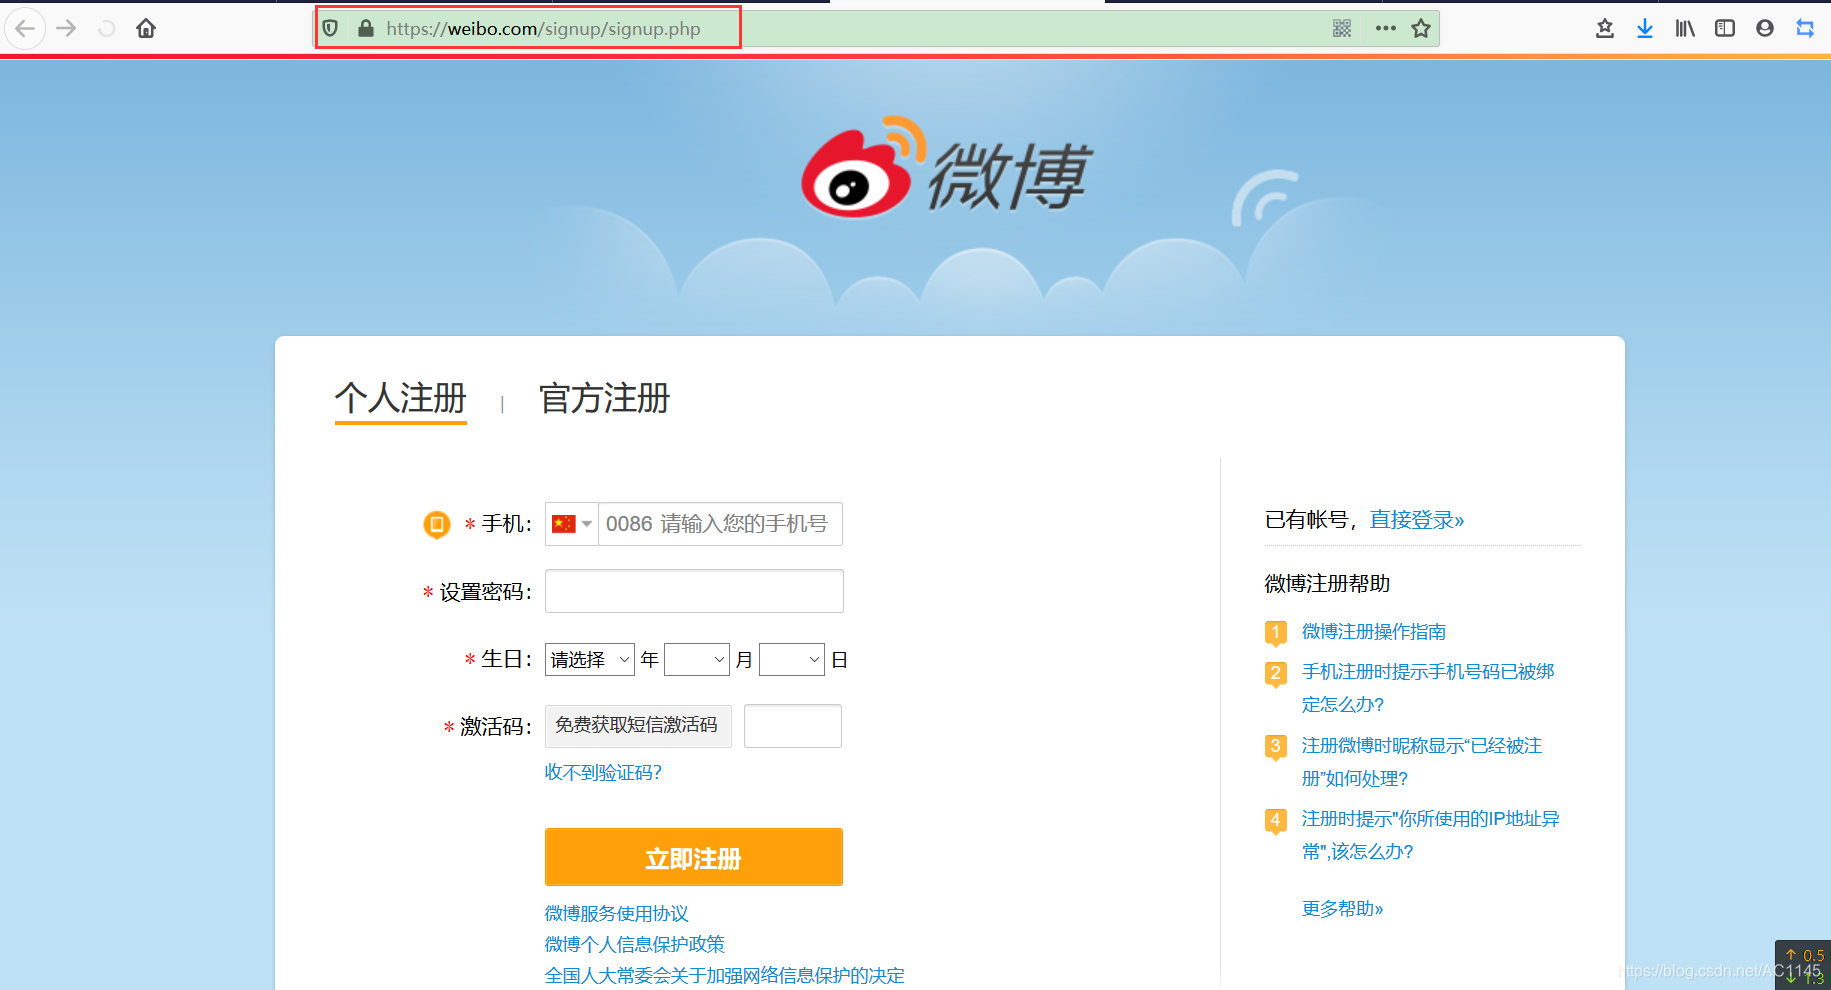Open 收不到验证码? help link
Viewport: 1831px width, 990px height.
(x=603, y=772)
